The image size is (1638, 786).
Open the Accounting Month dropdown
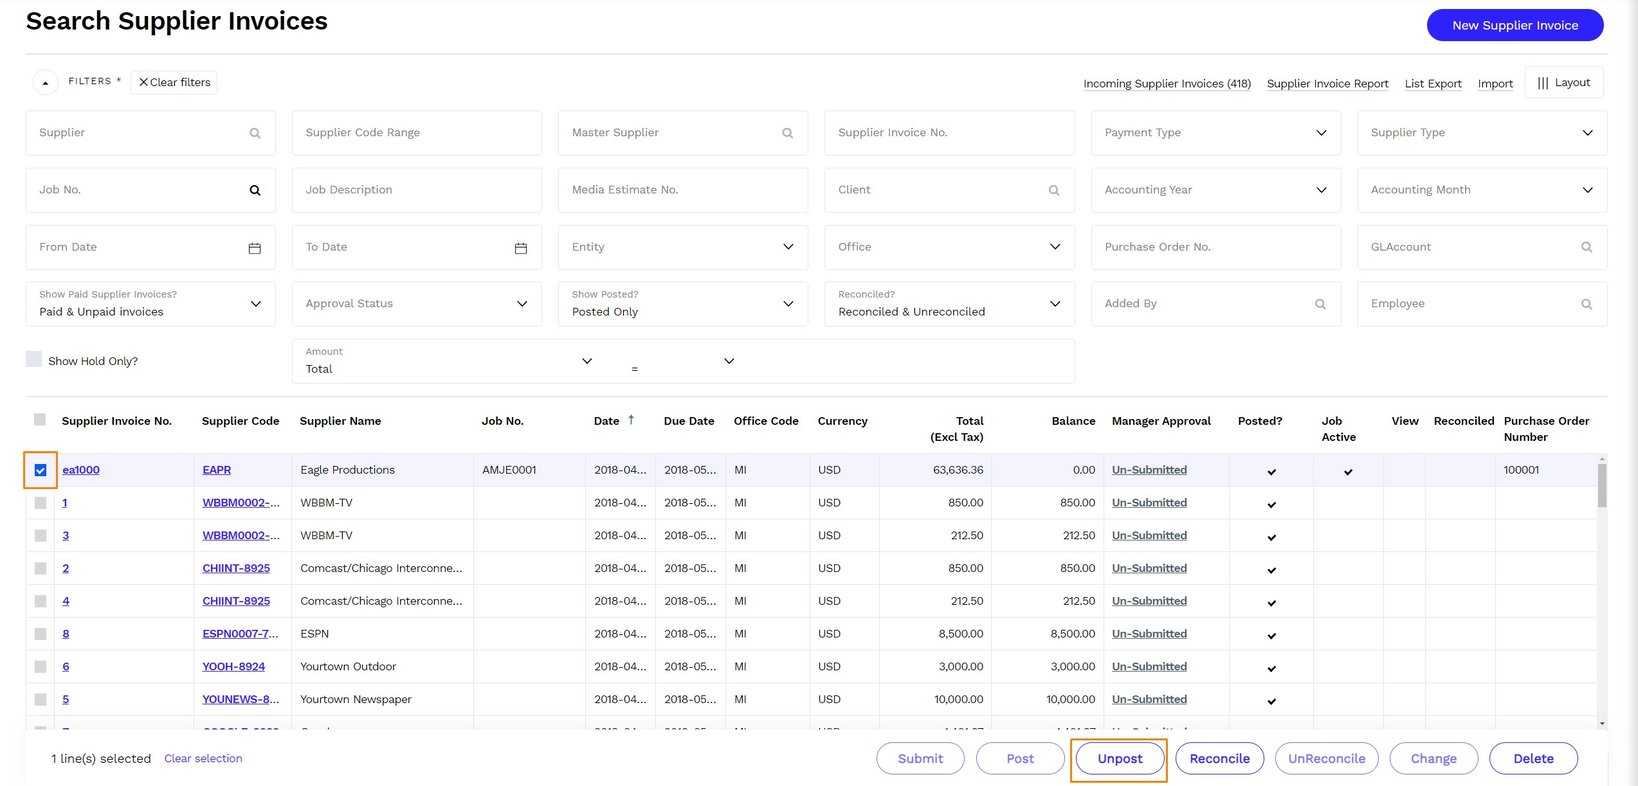coord(1482,190)
